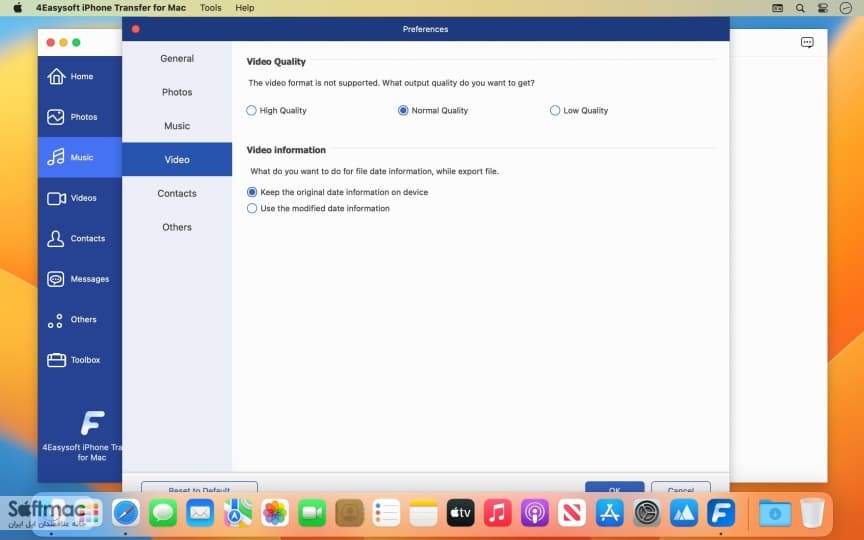This screenshot has width=864, height=540.
Task: Click Reset to Default button
Action: 199,487
